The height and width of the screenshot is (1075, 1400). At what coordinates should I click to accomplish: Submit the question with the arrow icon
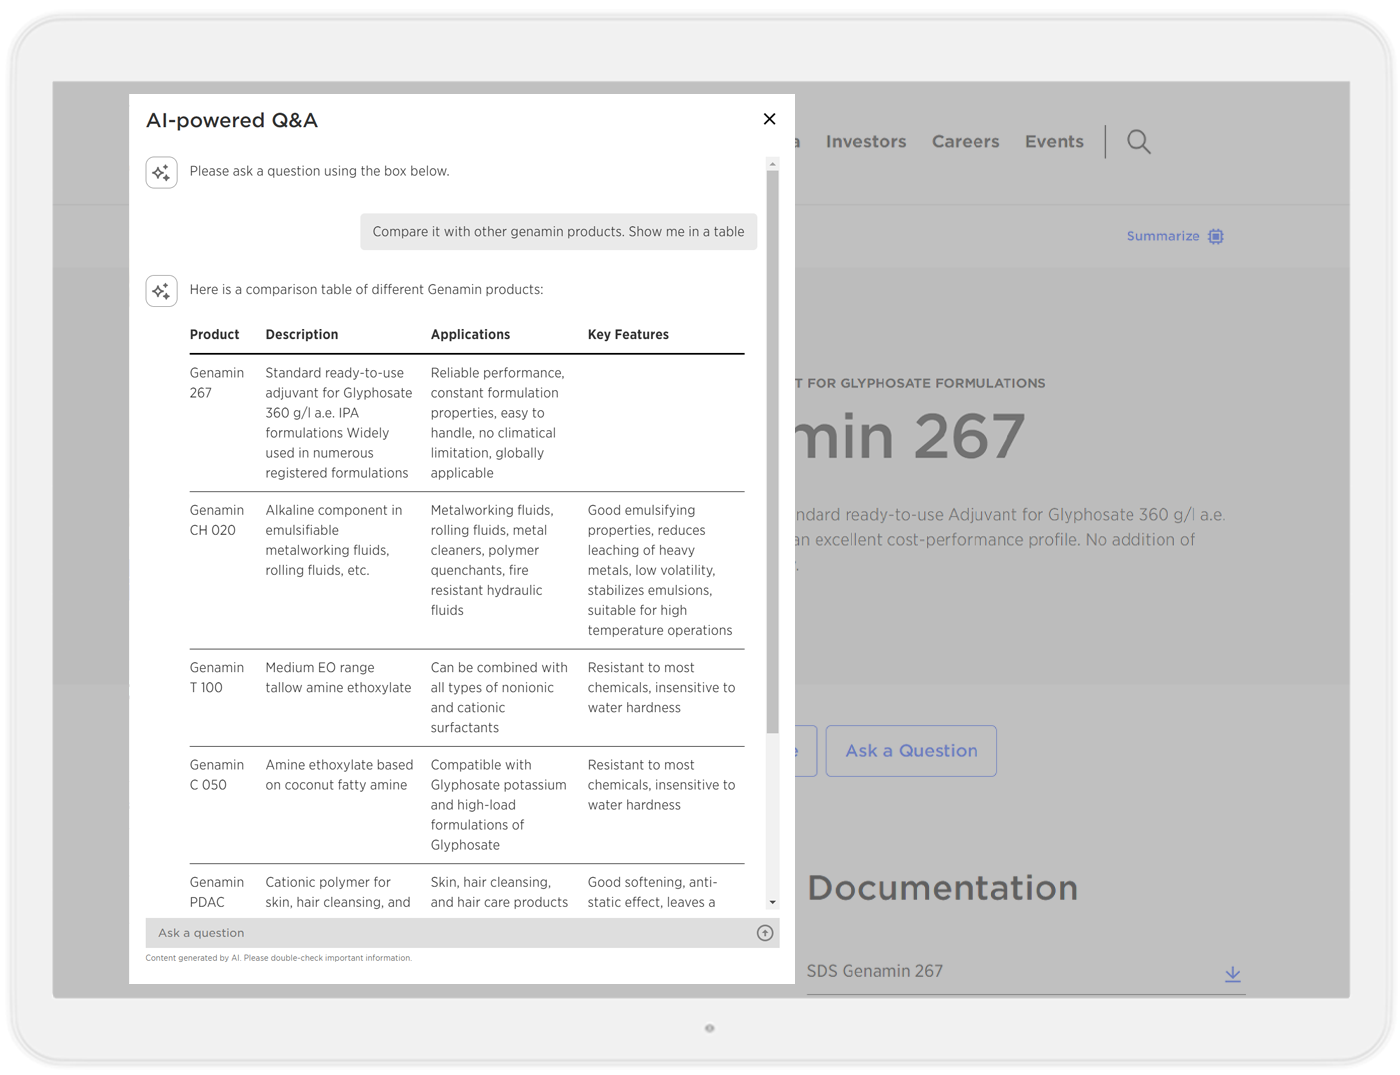(765, 933)
